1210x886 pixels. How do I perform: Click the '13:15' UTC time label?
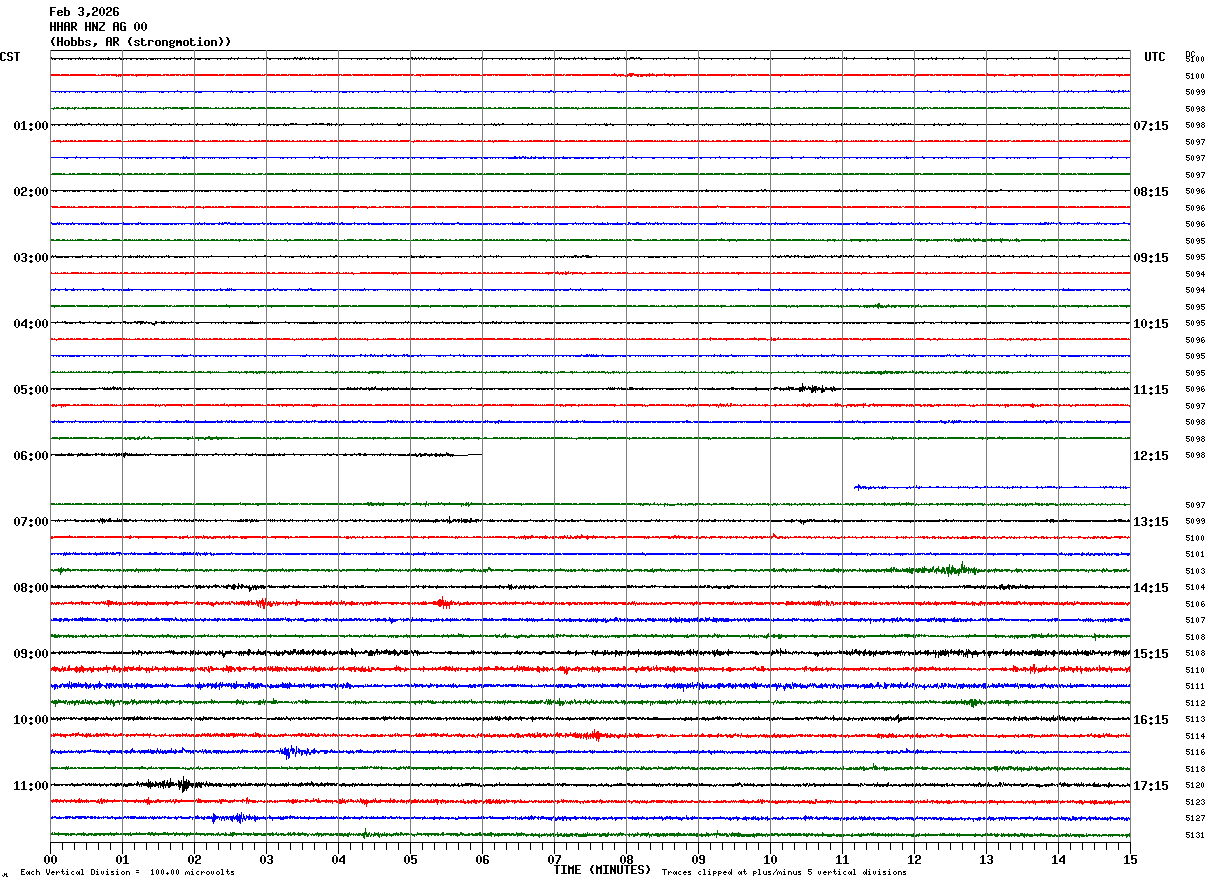[1151, 522]
